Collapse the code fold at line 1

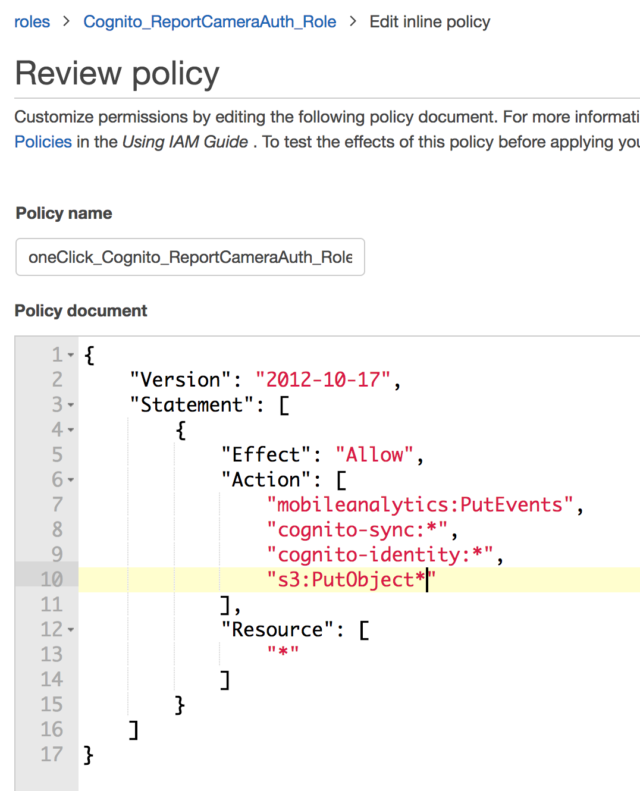pos(71,355)
